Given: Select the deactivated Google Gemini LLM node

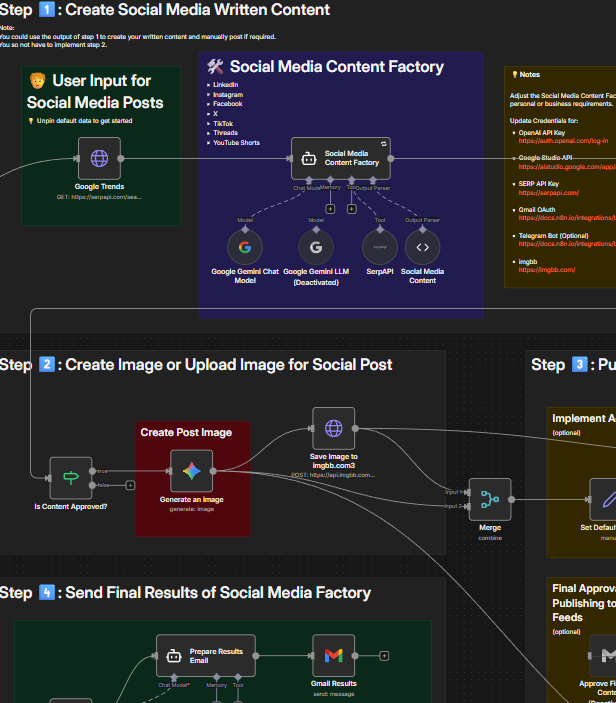Looking at the screenshot, I should tap(316, 246).
